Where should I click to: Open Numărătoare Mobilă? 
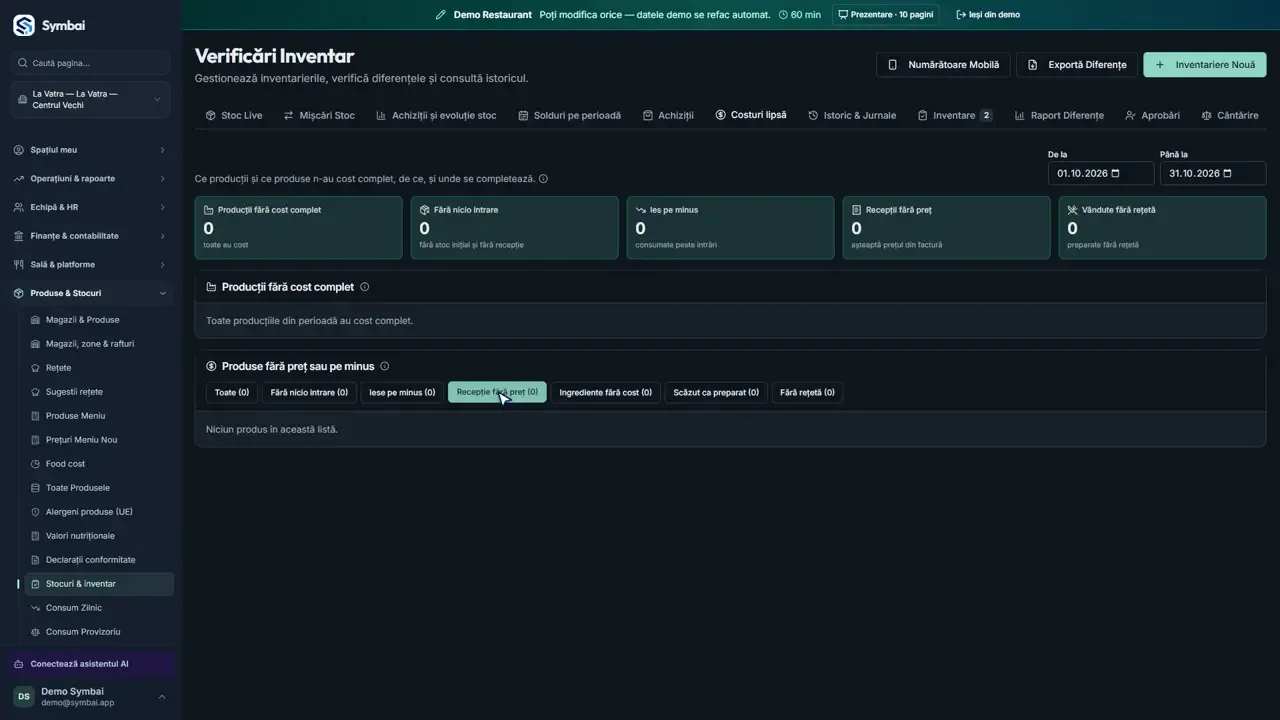[x=943, y=65]
